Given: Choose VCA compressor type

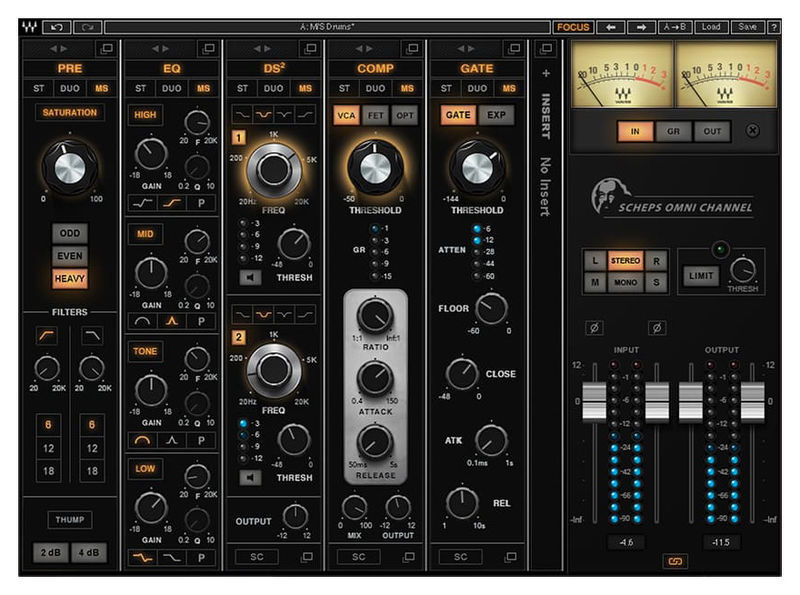Looking at the screenshot, I should (346, 115).
